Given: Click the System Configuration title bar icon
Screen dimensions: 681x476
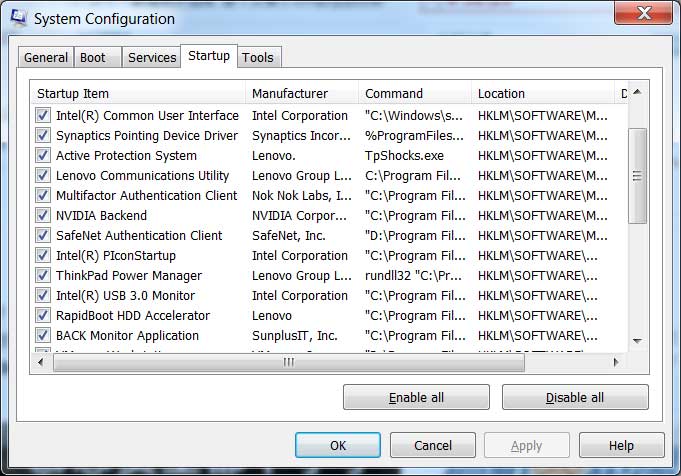Looking at the screenshot, I should click(18, 18).
